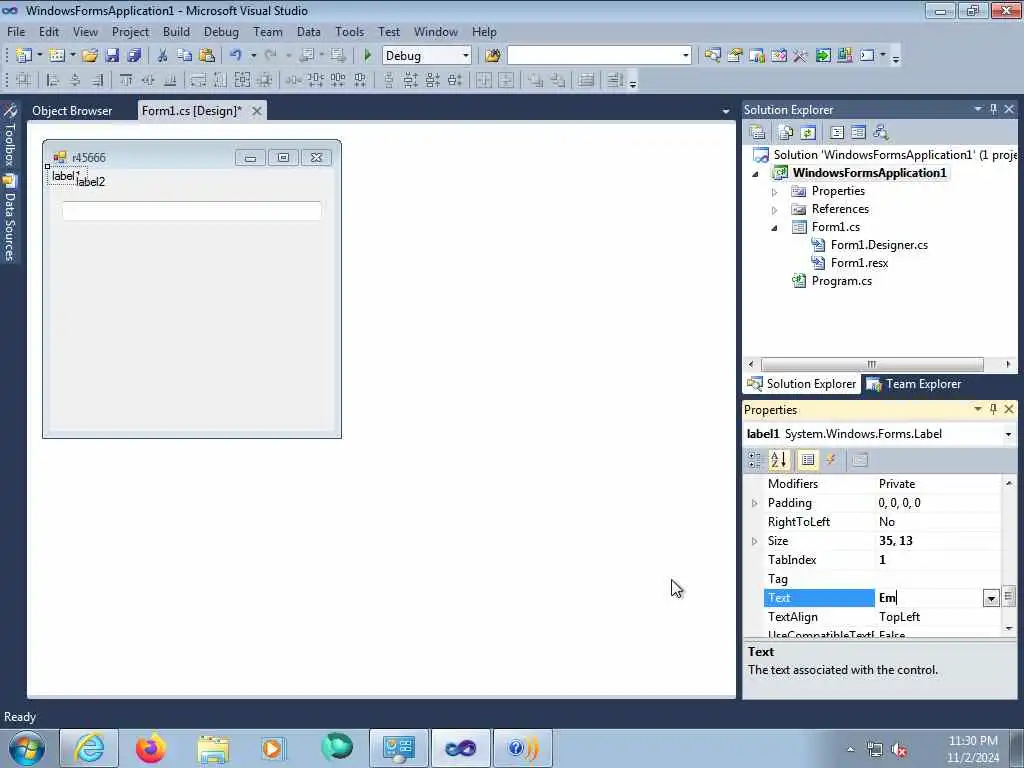Click the Copy toolbar icon

coord(185,56)
